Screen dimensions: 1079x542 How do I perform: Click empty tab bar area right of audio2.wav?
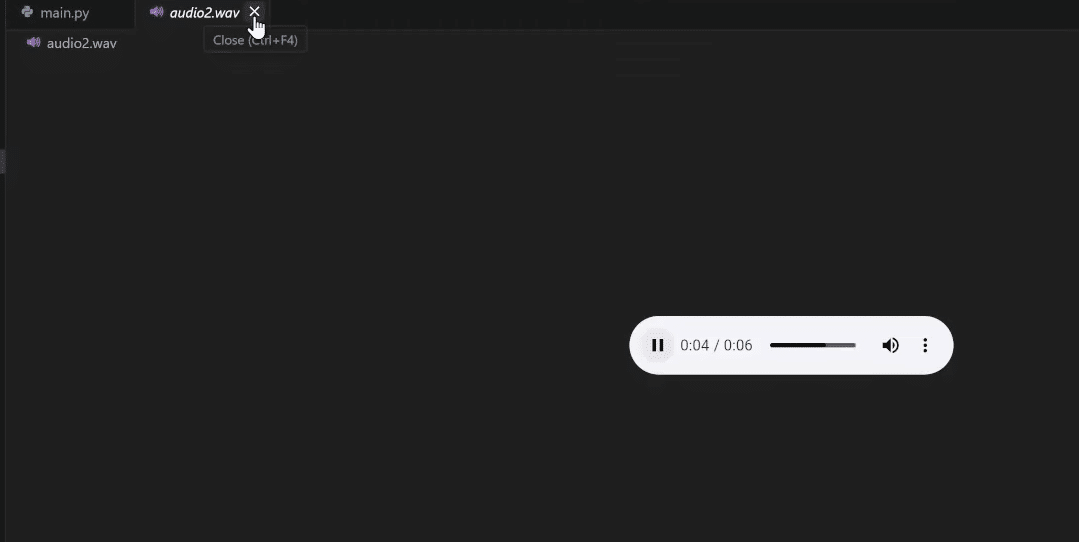tap(674, 14)
